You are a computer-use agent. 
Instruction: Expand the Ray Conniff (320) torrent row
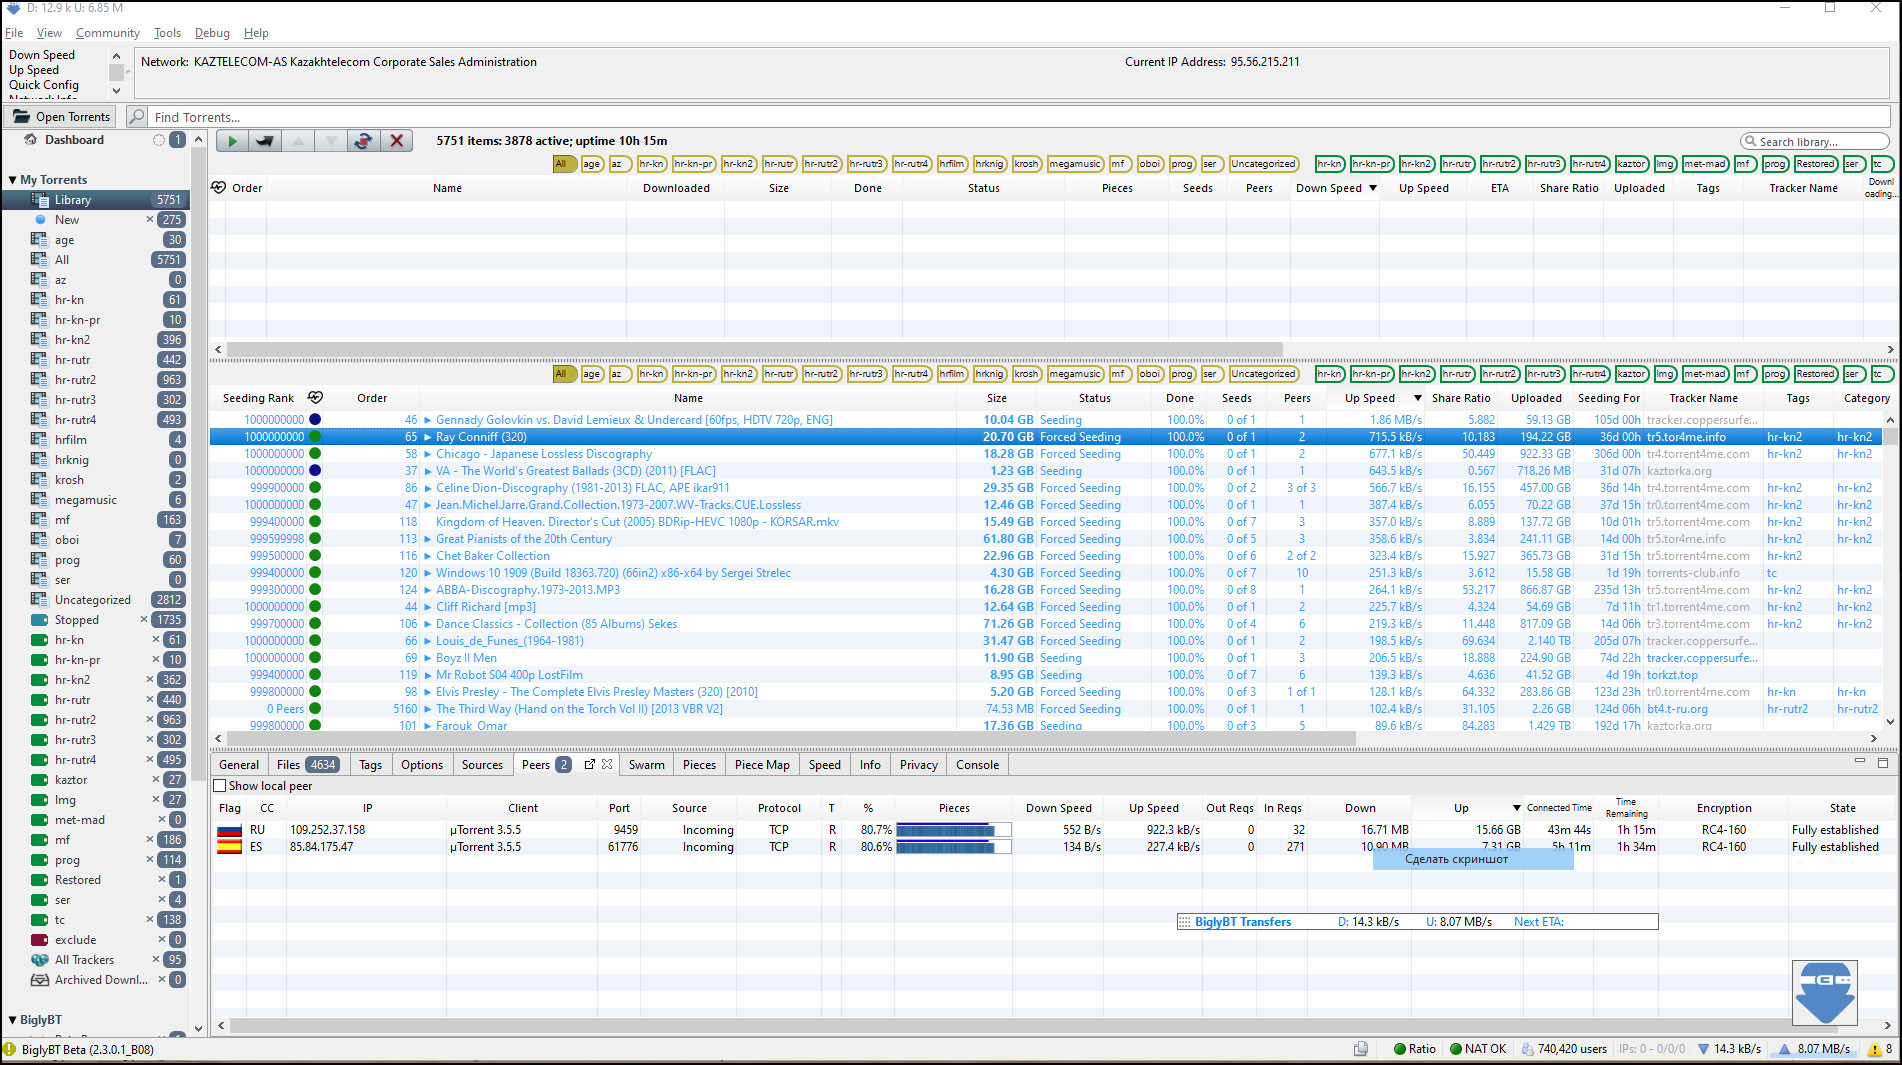pyautogui.click(x=428, y=437)
